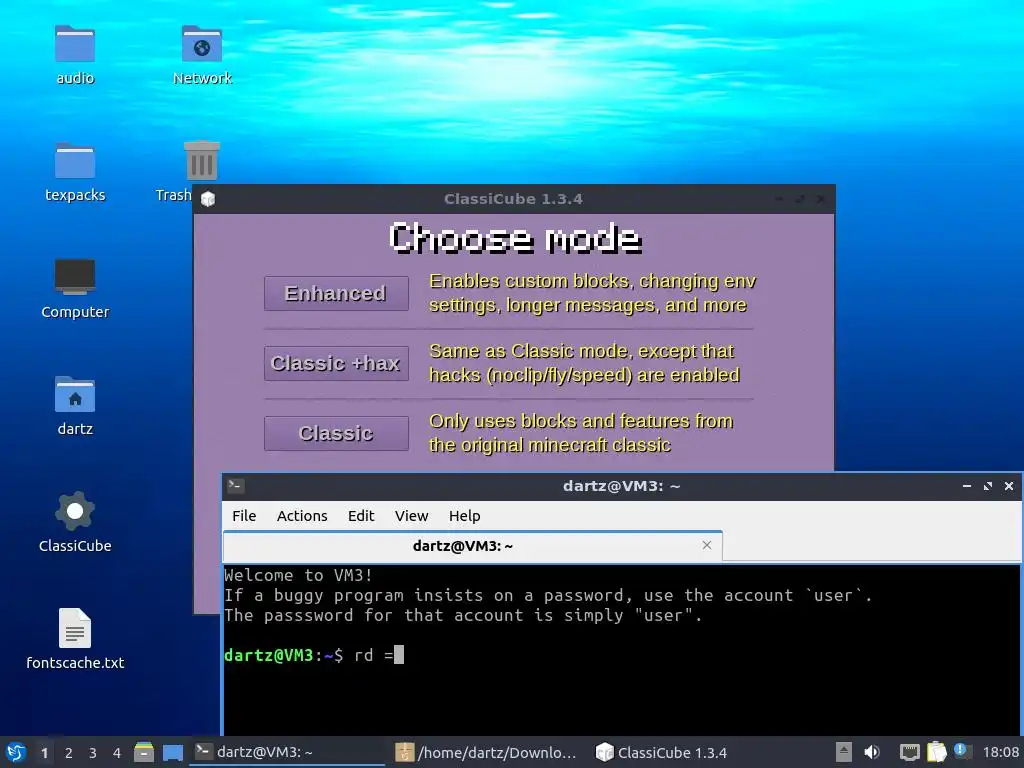
Task: Launch the ClassiCube gear icon on the desktop
Action: point(74,511)
